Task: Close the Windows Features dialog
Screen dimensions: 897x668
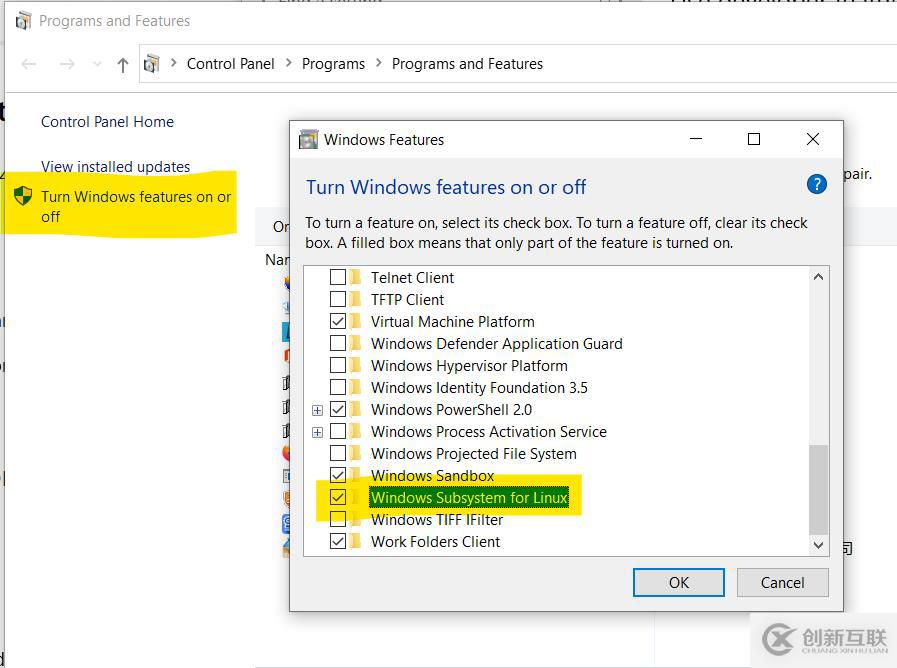Action: pyautogui.click(x=812, y=139)
